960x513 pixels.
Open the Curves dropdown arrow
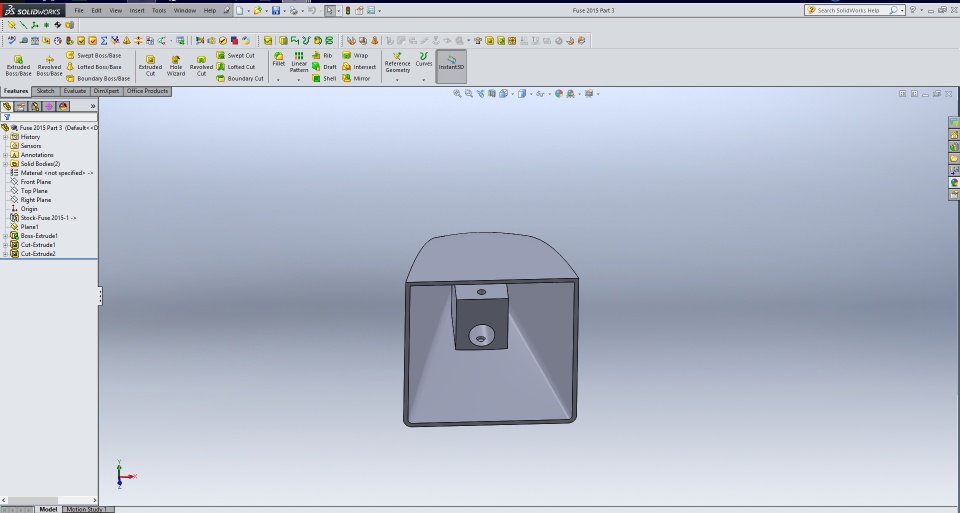[424, 80]
